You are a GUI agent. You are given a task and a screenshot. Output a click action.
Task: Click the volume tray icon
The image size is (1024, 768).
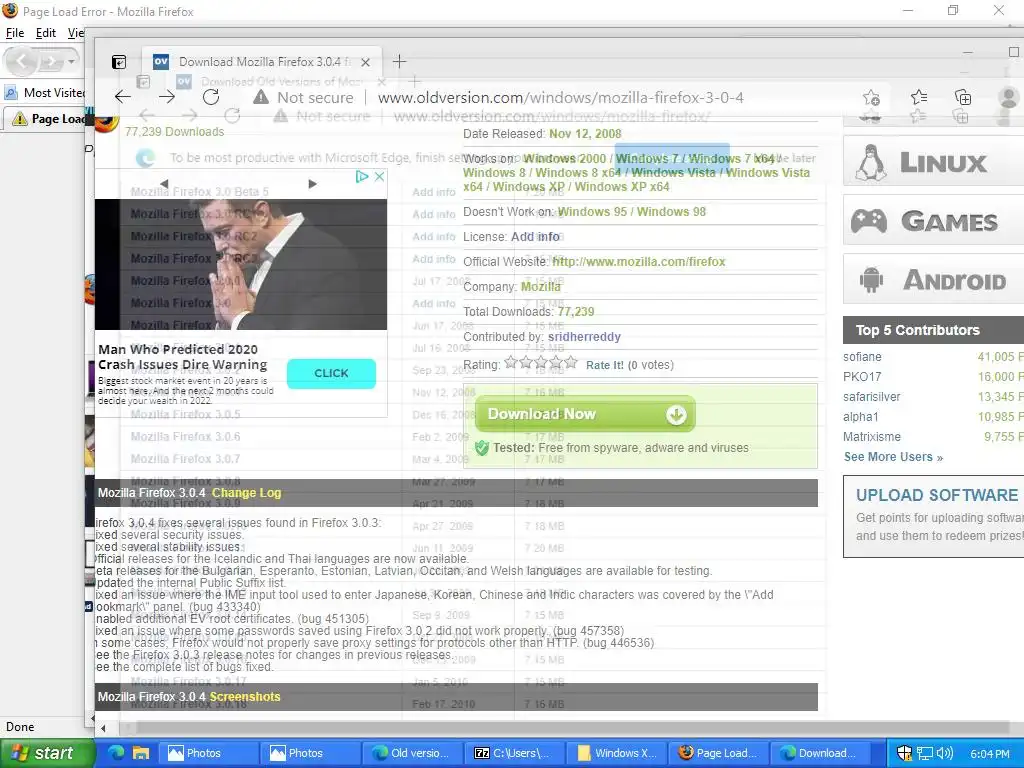(x=944, y=753)
